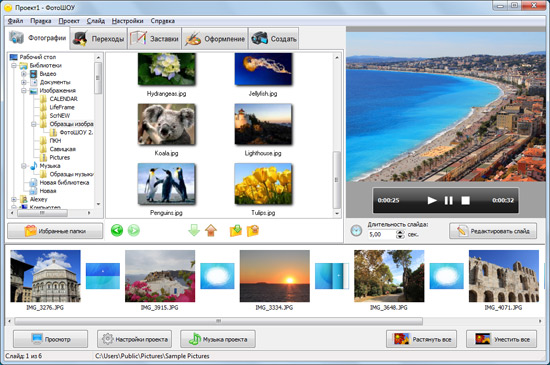Image resolution: width=550 pixels, height=365 pixels.
Task: Collapse the Образцы изображений node
Action: [x=34, y=124]
